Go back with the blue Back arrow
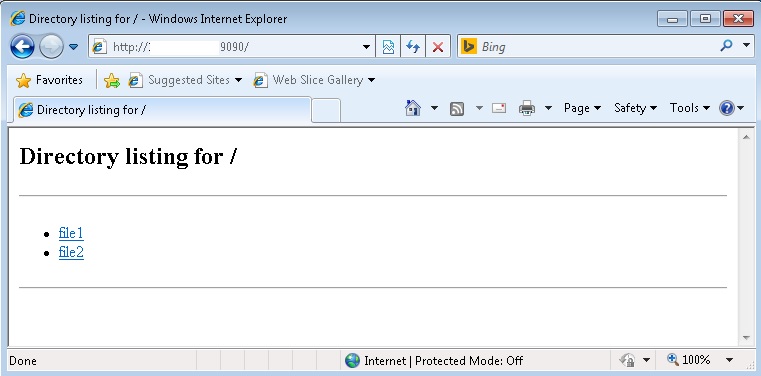761x376 pixels. point(22,47)
